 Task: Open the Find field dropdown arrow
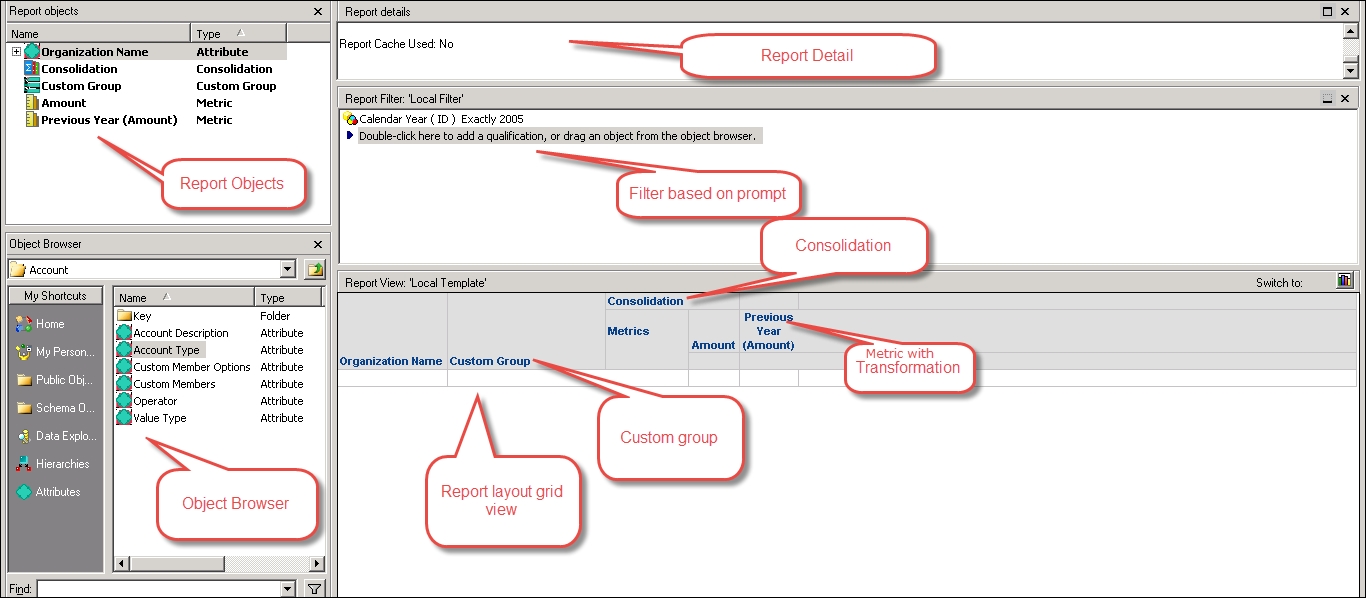click(289, 589)
